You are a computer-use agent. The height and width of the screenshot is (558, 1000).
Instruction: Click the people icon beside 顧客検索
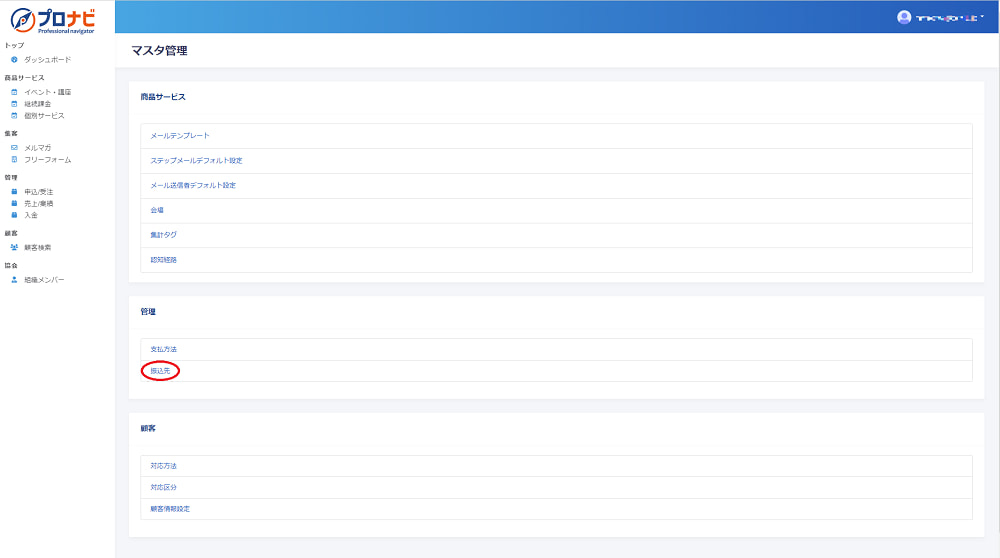14,247
